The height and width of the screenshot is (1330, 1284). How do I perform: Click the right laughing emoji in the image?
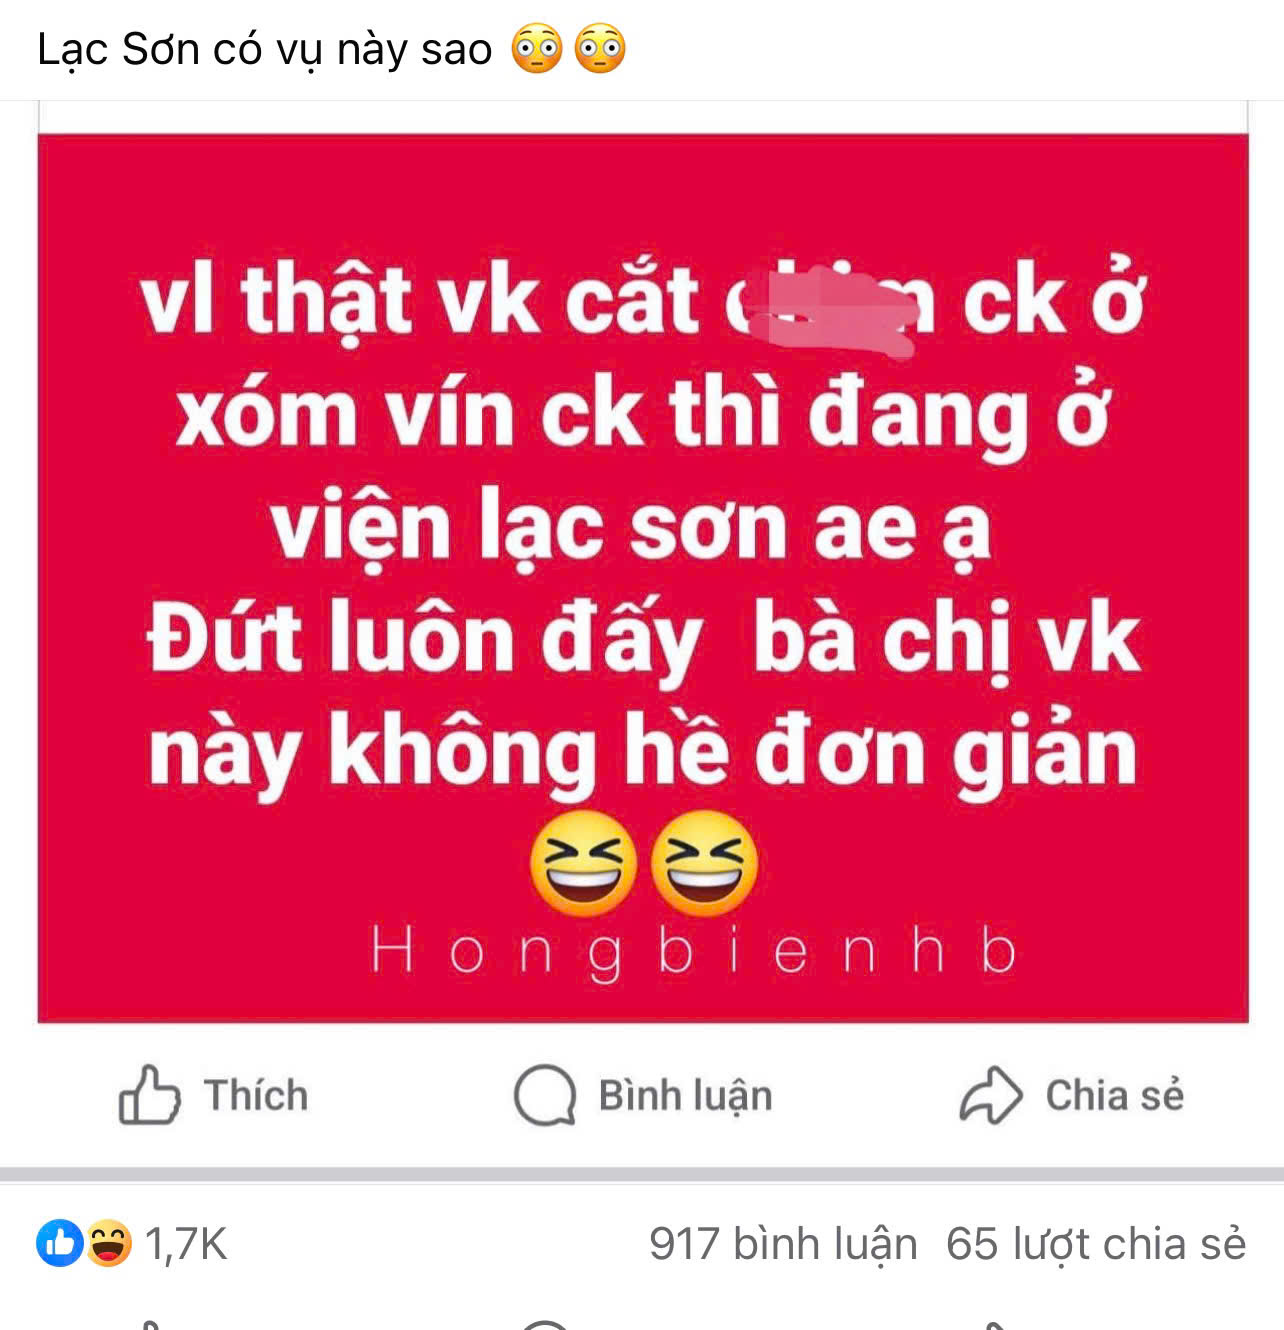click(705, 863)
